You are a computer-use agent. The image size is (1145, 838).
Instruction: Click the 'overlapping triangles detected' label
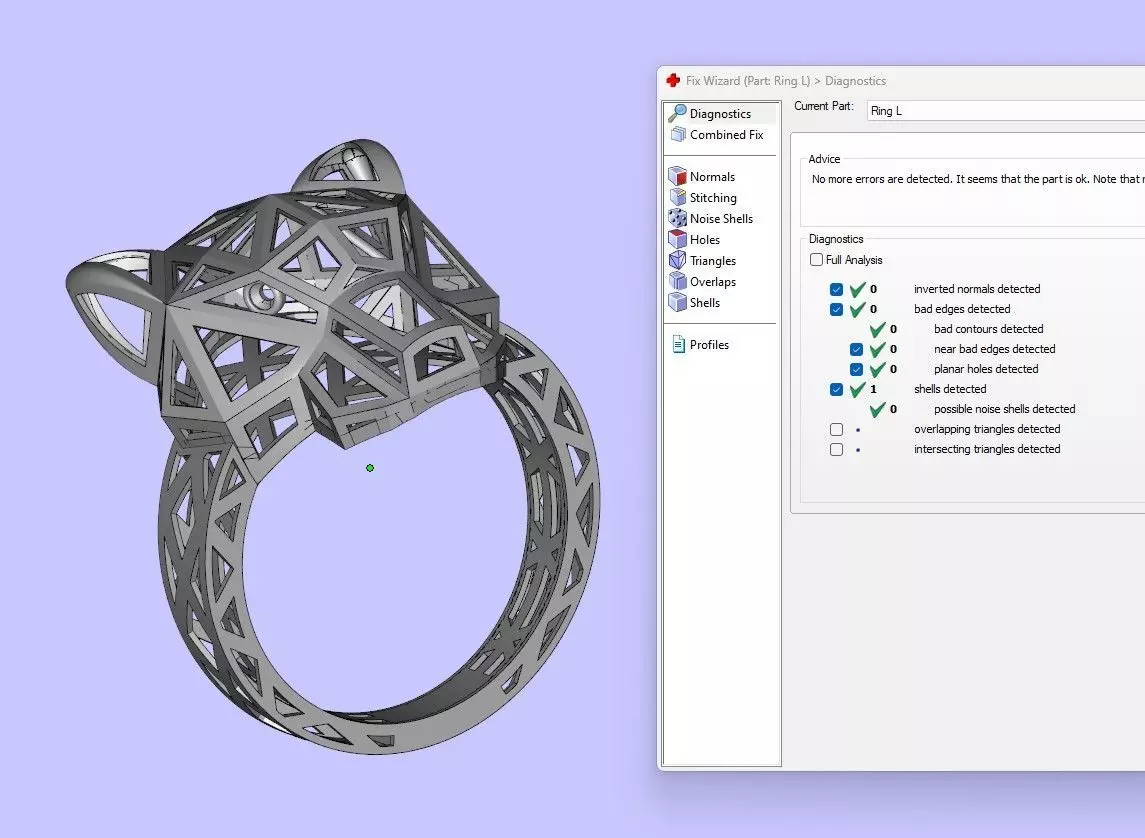coord(987,429)
